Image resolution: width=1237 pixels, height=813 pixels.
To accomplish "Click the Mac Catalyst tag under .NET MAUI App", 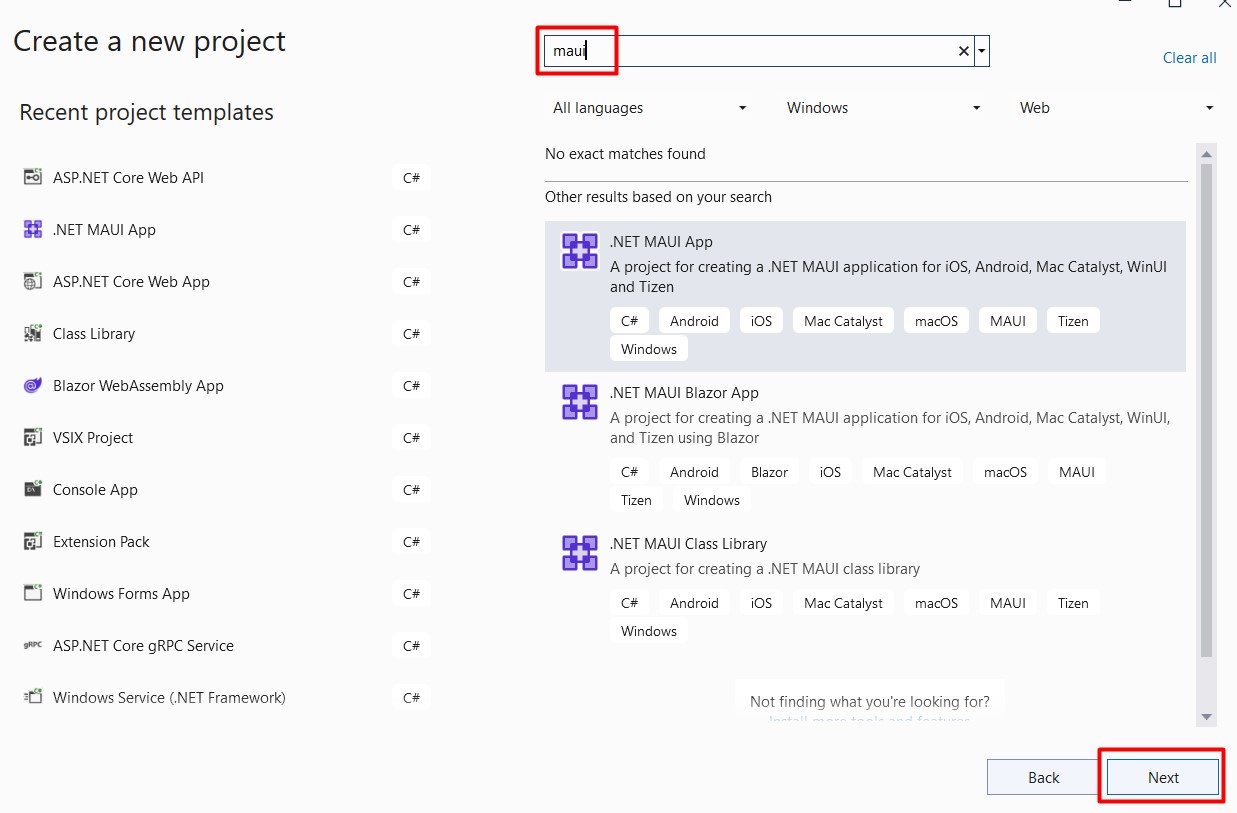I will 843,321.
